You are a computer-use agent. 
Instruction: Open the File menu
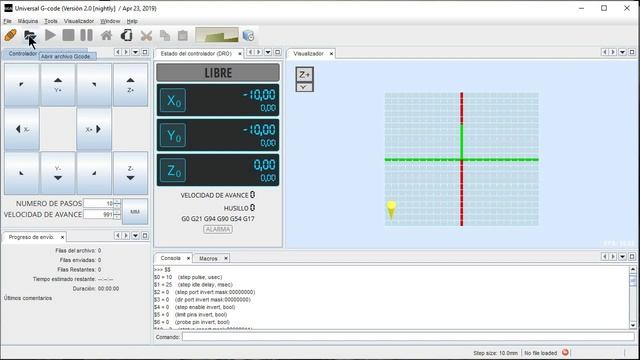pos(7,21)
